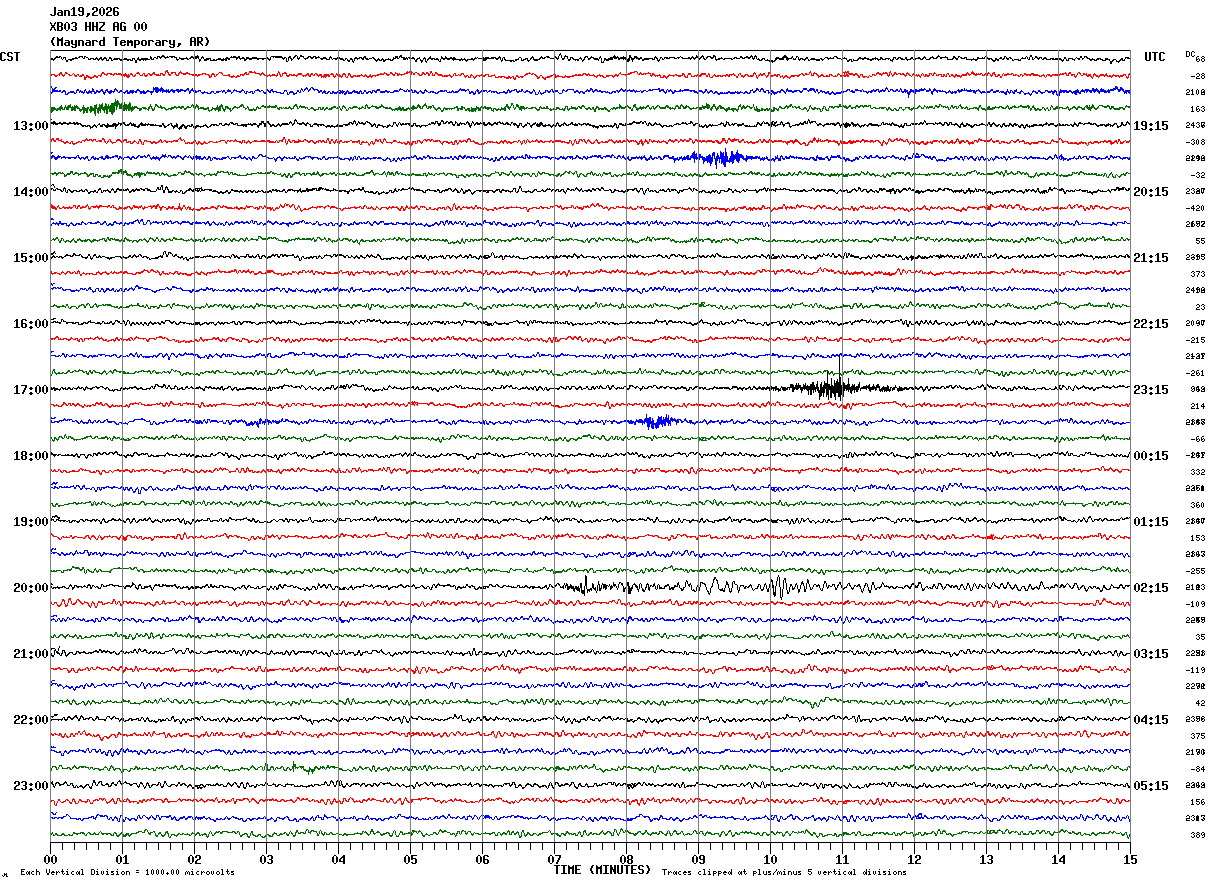Click the 19:15 UTC time label
The image size is (1210, 886).
(x=1151, y=126)
